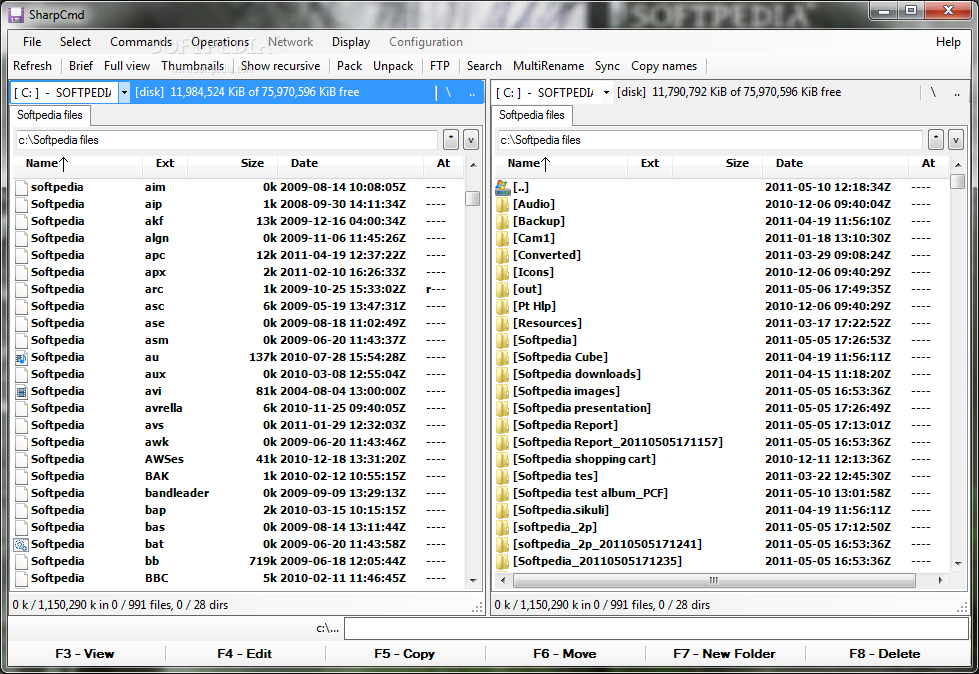Open the Help menu
The height and width of the screenshot is (674, 979).
click(x=948, y=42)
